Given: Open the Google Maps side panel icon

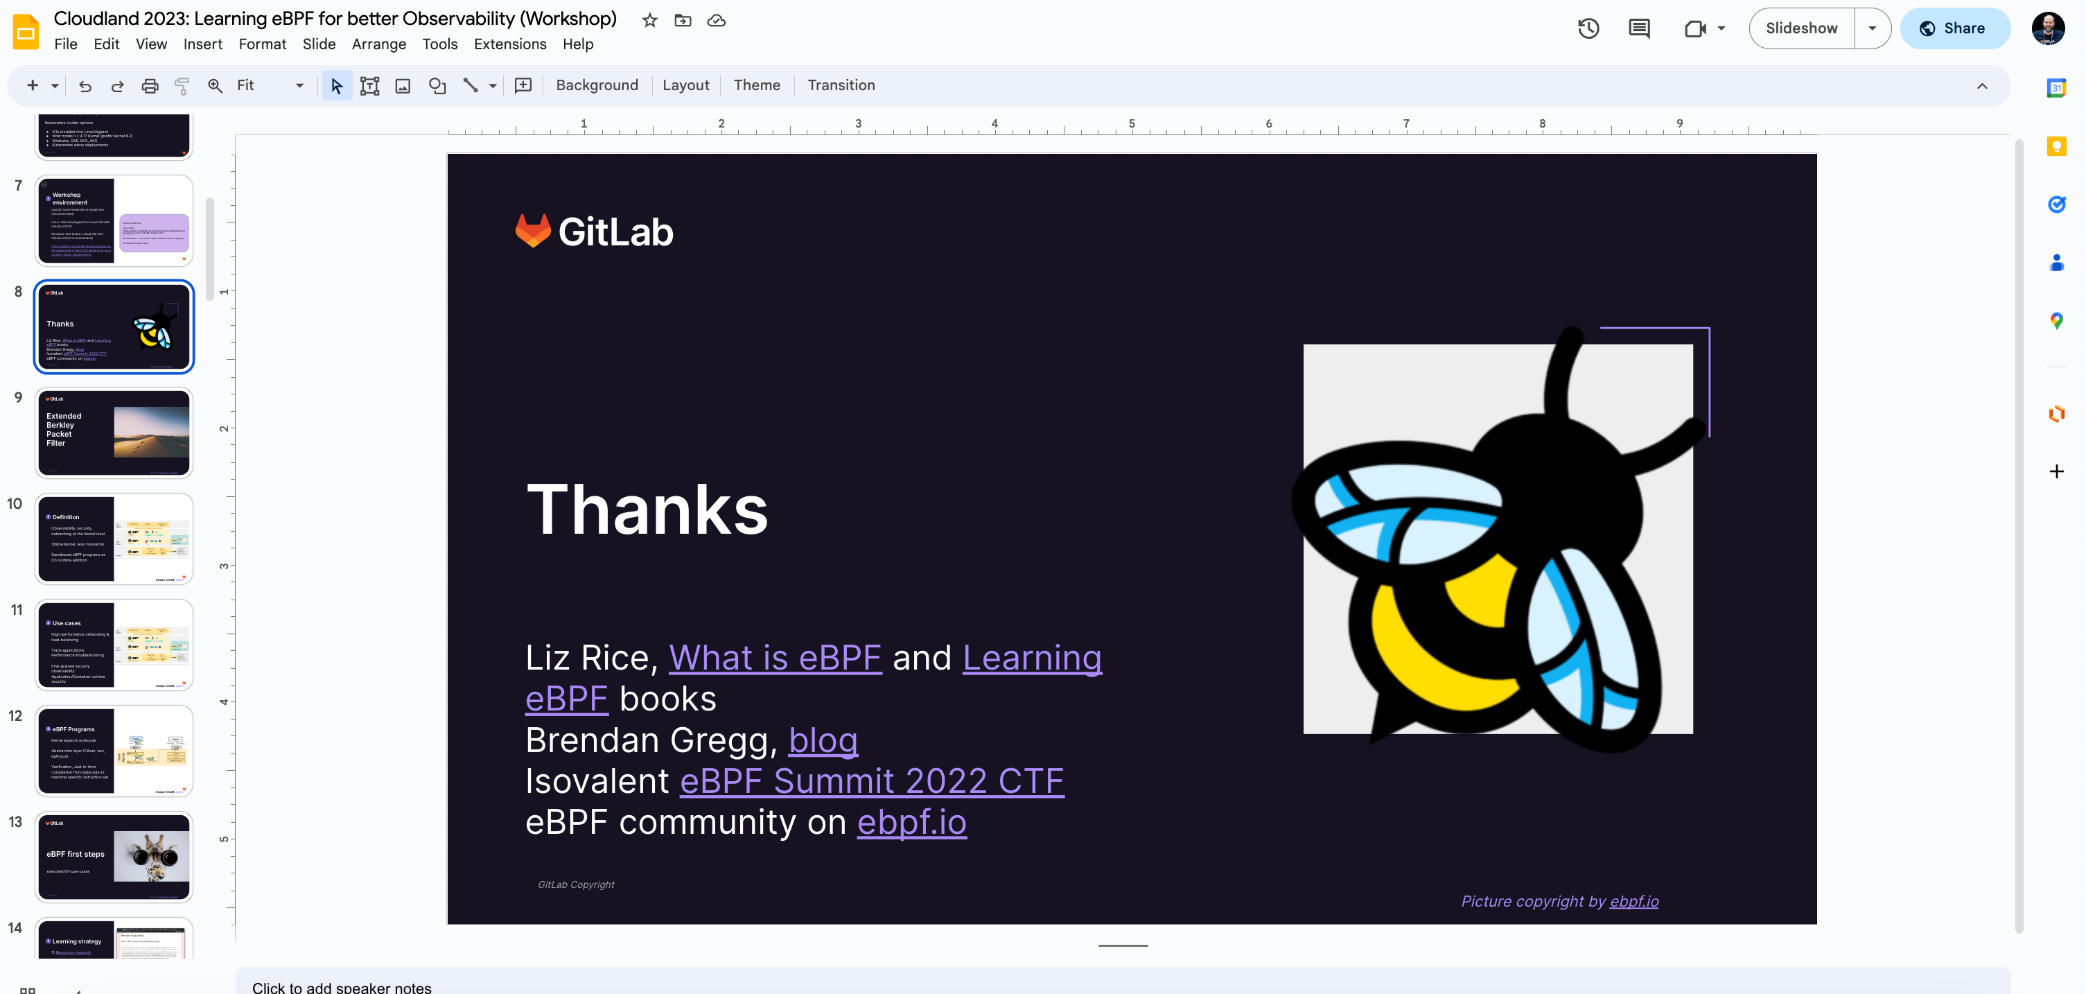Looking at the screenshot, I should pyautogui.click(x=2056, y=321).
